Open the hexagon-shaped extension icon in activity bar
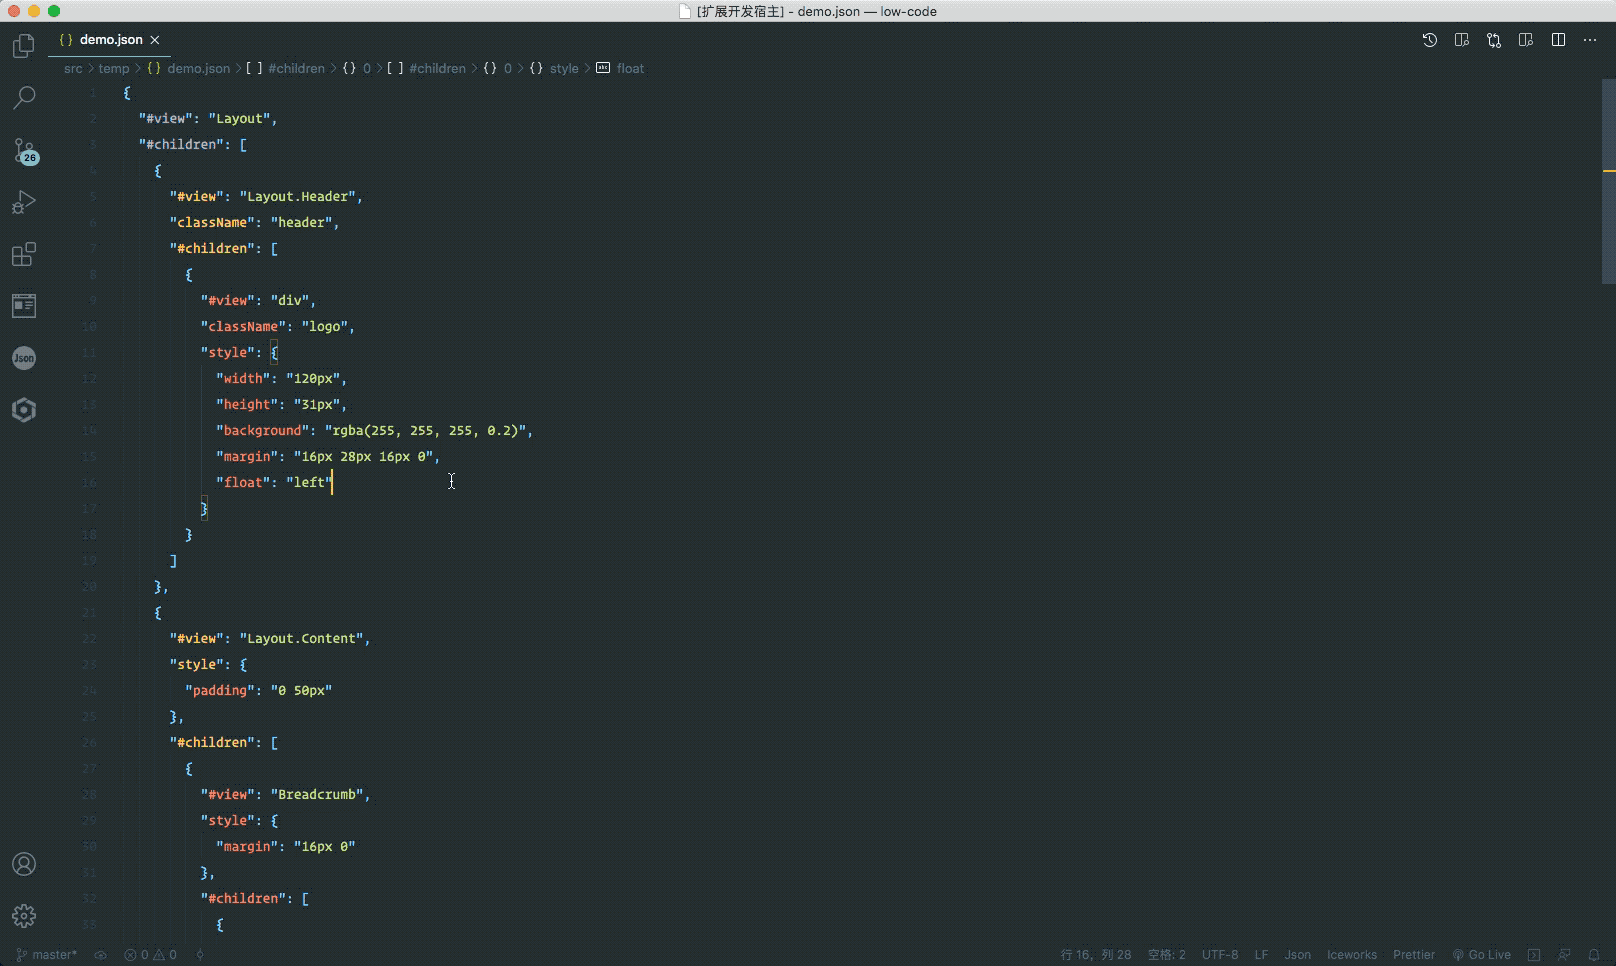This screenshot has width=1616, height=966. 24,410
